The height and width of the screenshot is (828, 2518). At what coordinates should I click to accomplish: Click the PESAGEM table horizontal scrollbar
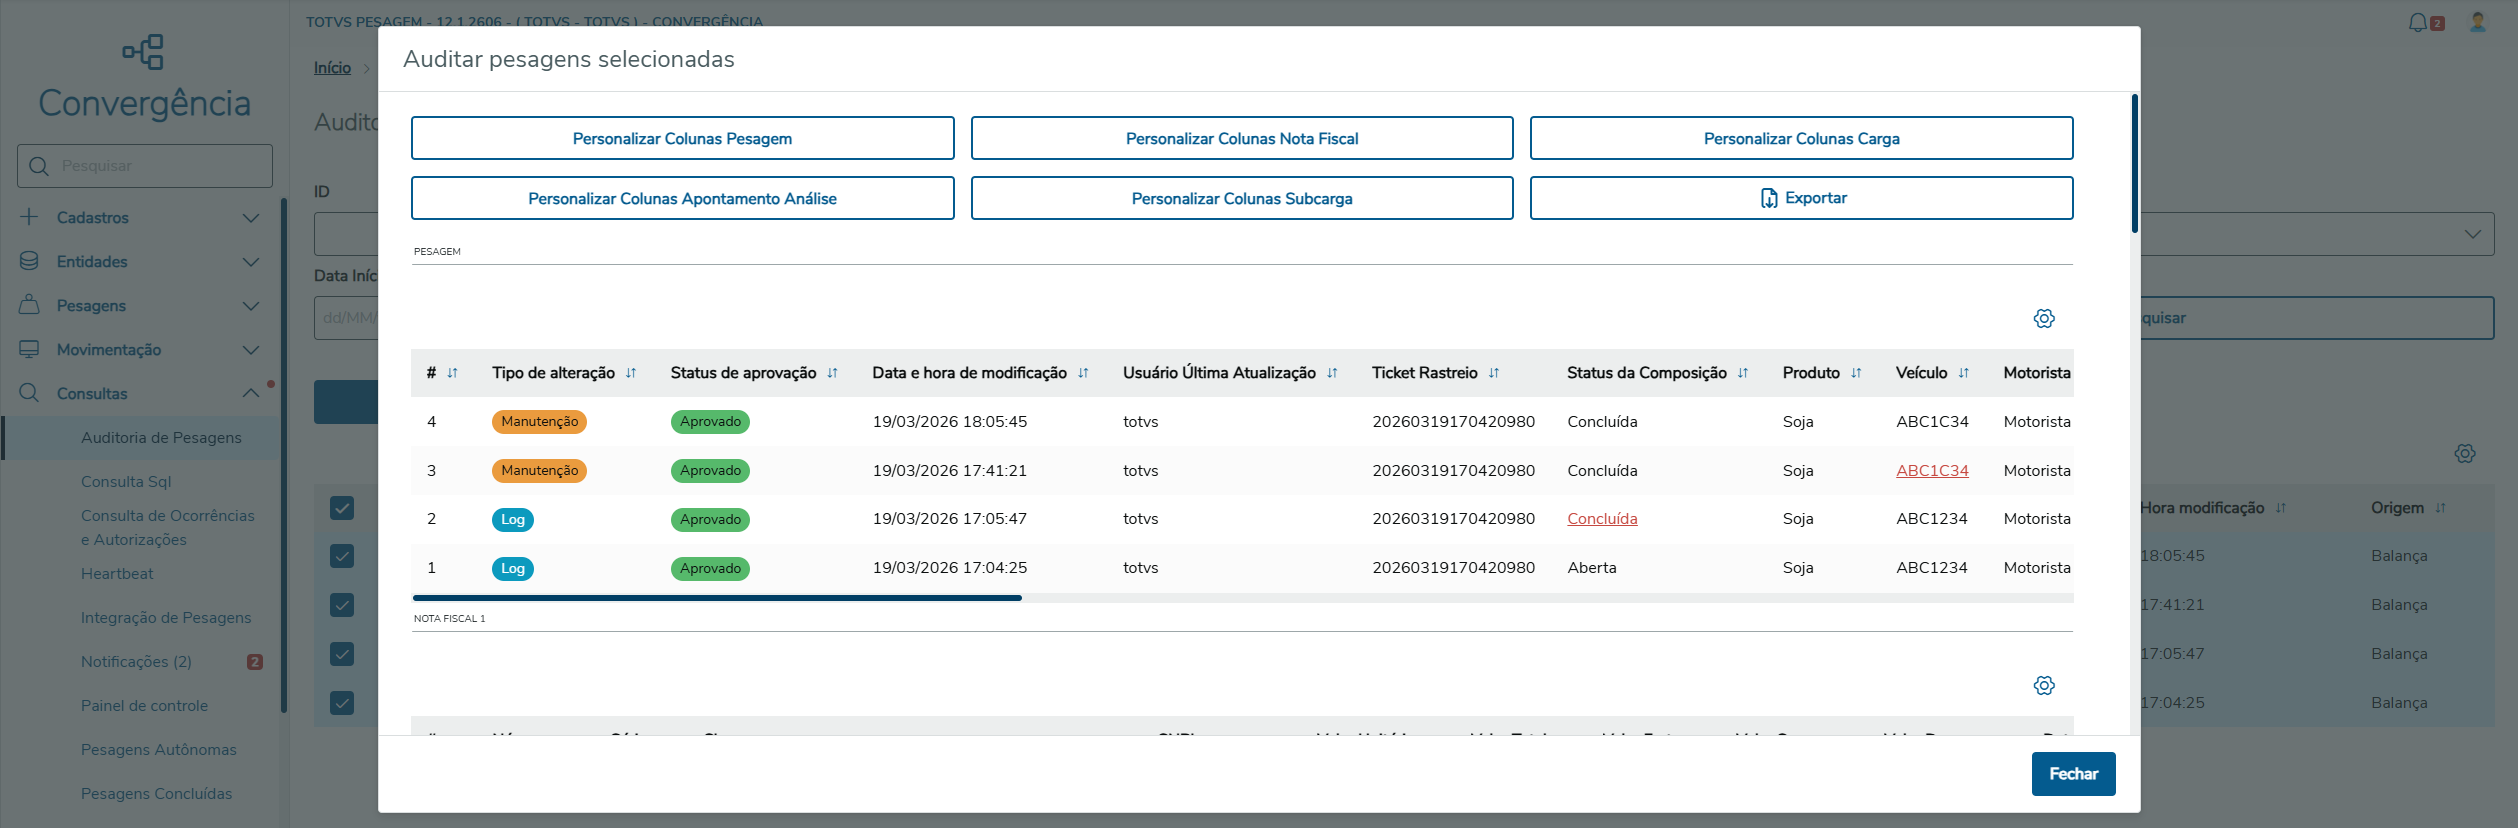717,598
